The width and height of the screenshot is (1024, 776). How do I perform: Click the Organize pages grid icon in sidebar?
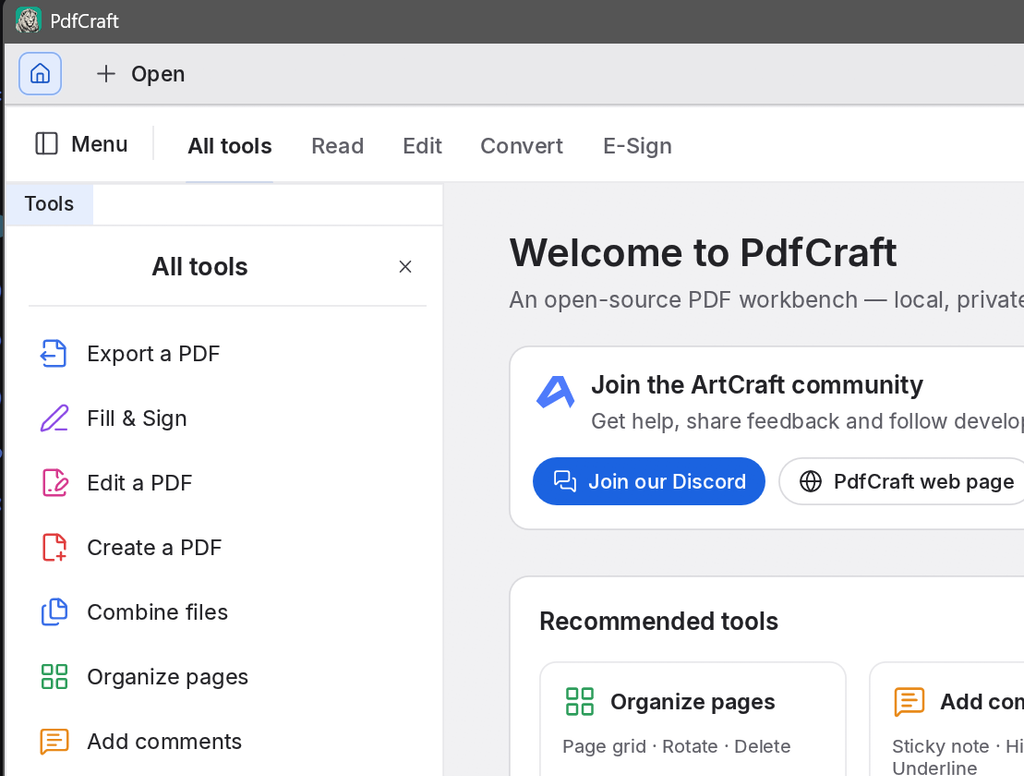click(x=54, y=677)
